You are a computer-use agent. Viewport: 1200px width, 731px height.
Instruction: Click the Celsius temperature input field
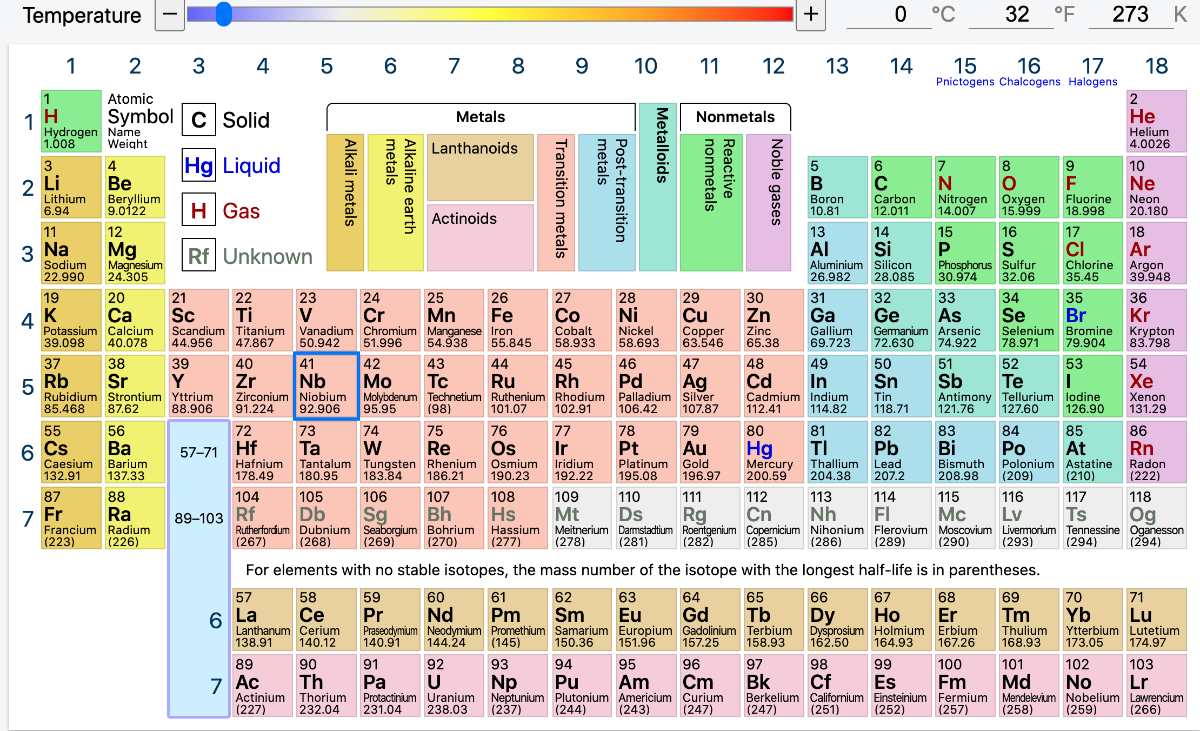(x=886, y=15)
